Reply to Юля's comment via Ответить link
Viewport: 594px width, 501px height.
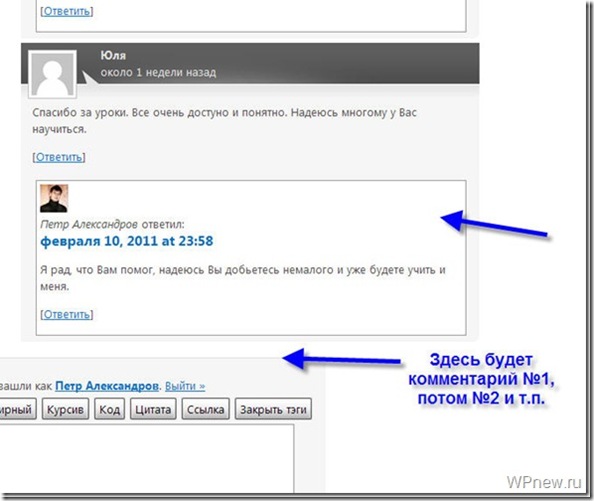59,157
